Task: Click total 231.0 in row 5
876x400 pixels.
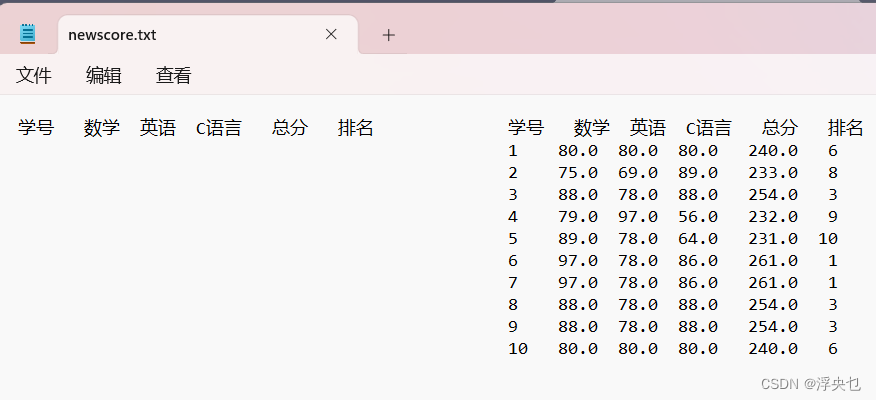Action: point(773,239)
